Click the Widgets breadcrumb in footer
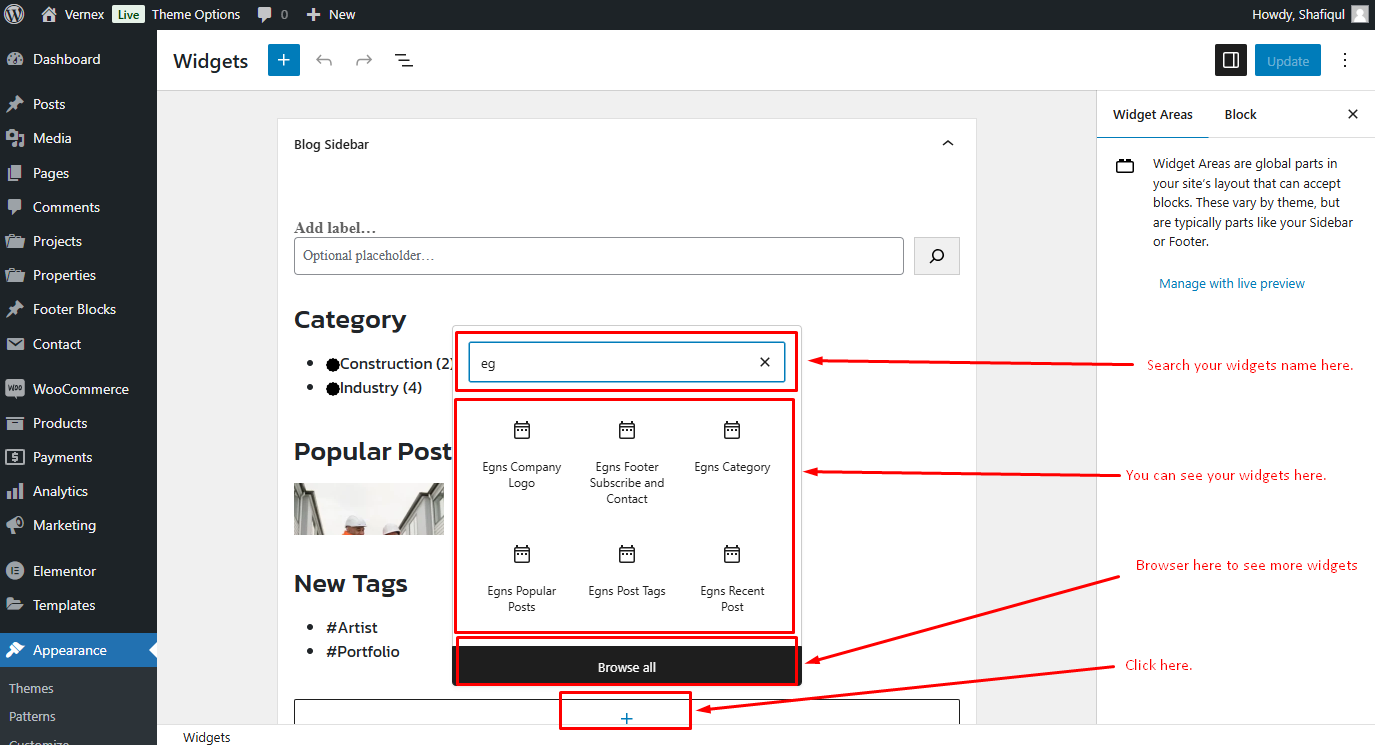 pos(207,737)
